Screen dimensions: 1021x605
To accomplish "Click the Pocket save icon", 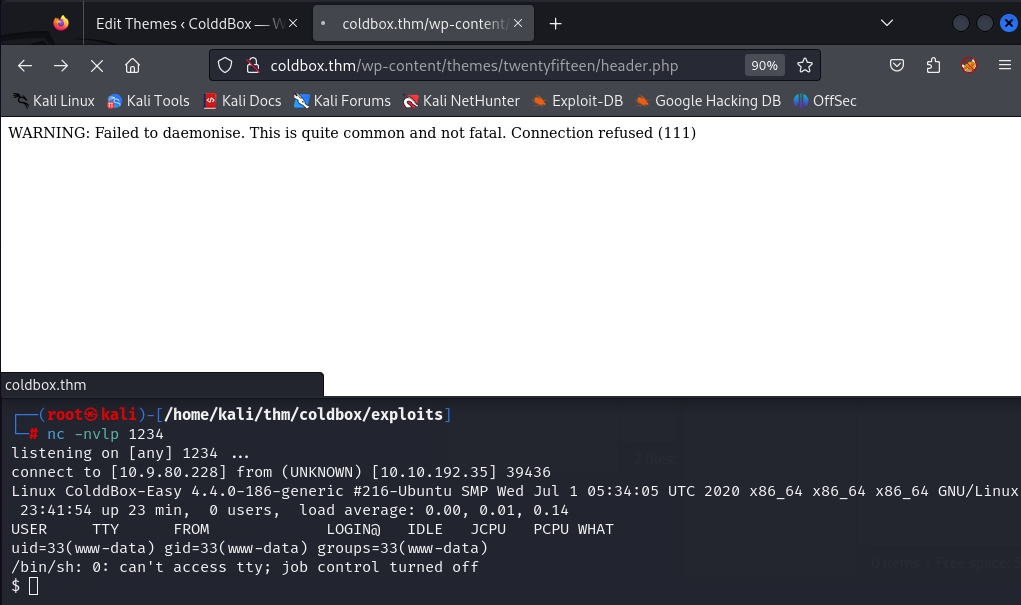I will (x=897, y=66).
